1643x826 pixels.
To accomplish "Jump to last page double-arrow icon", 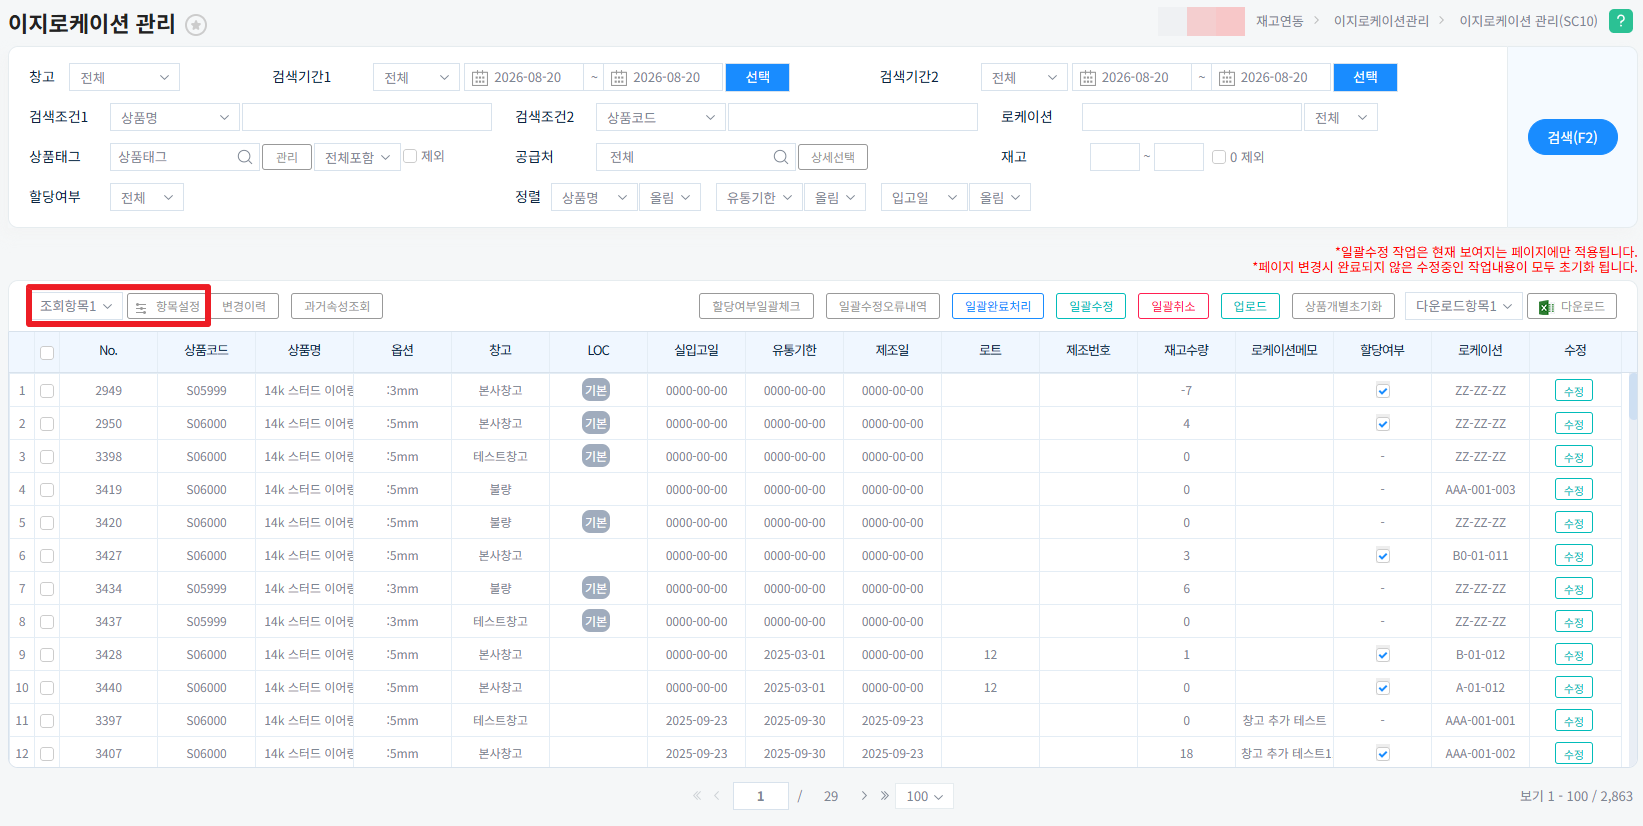I will point(884,796).
